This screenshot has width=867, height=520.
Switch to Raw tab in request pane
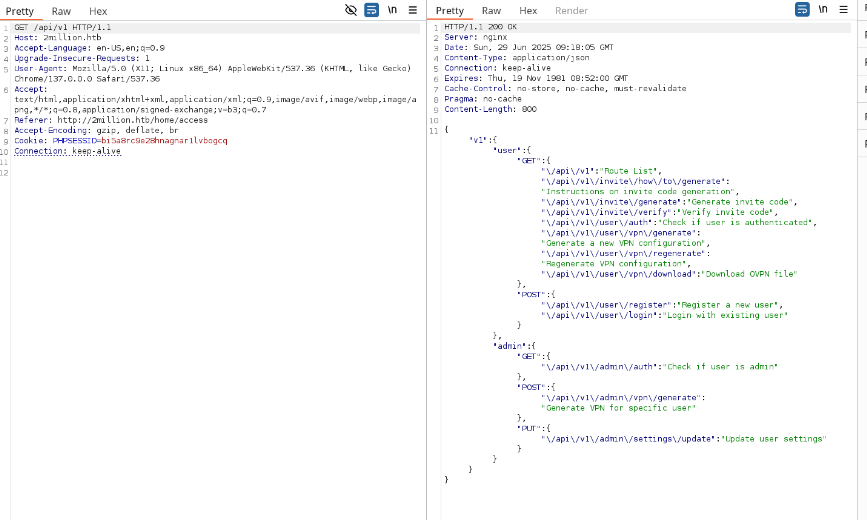point(61,11)
